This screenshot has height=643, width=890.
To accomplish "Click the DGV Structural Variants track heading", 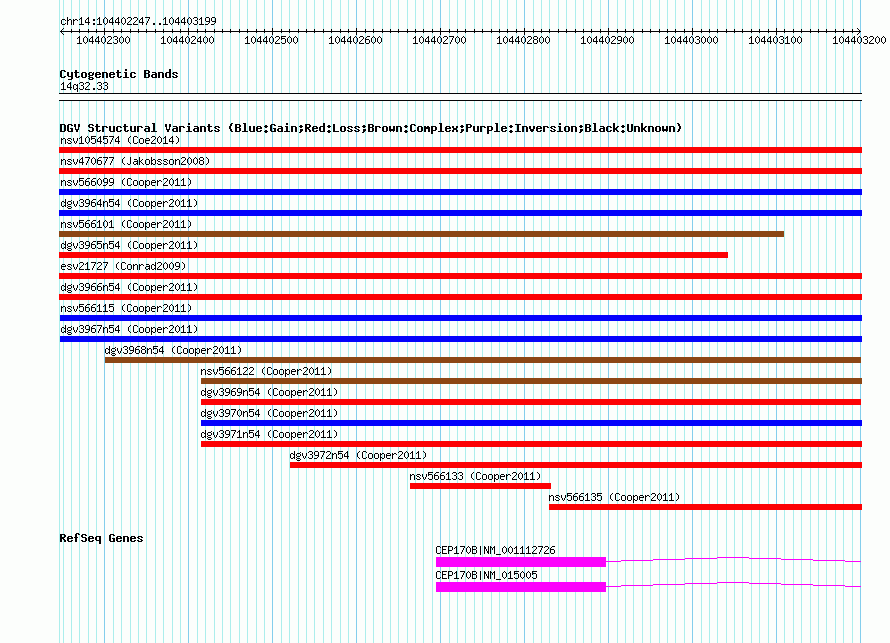I will (x=371, y=128).
